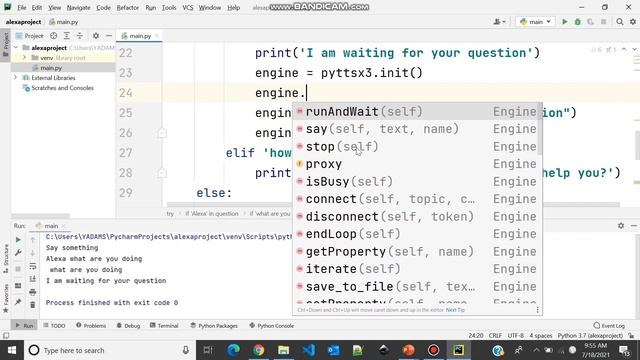Click the wrench icon in Run panel
Screen dimensions: 640x360
point(18,253)
